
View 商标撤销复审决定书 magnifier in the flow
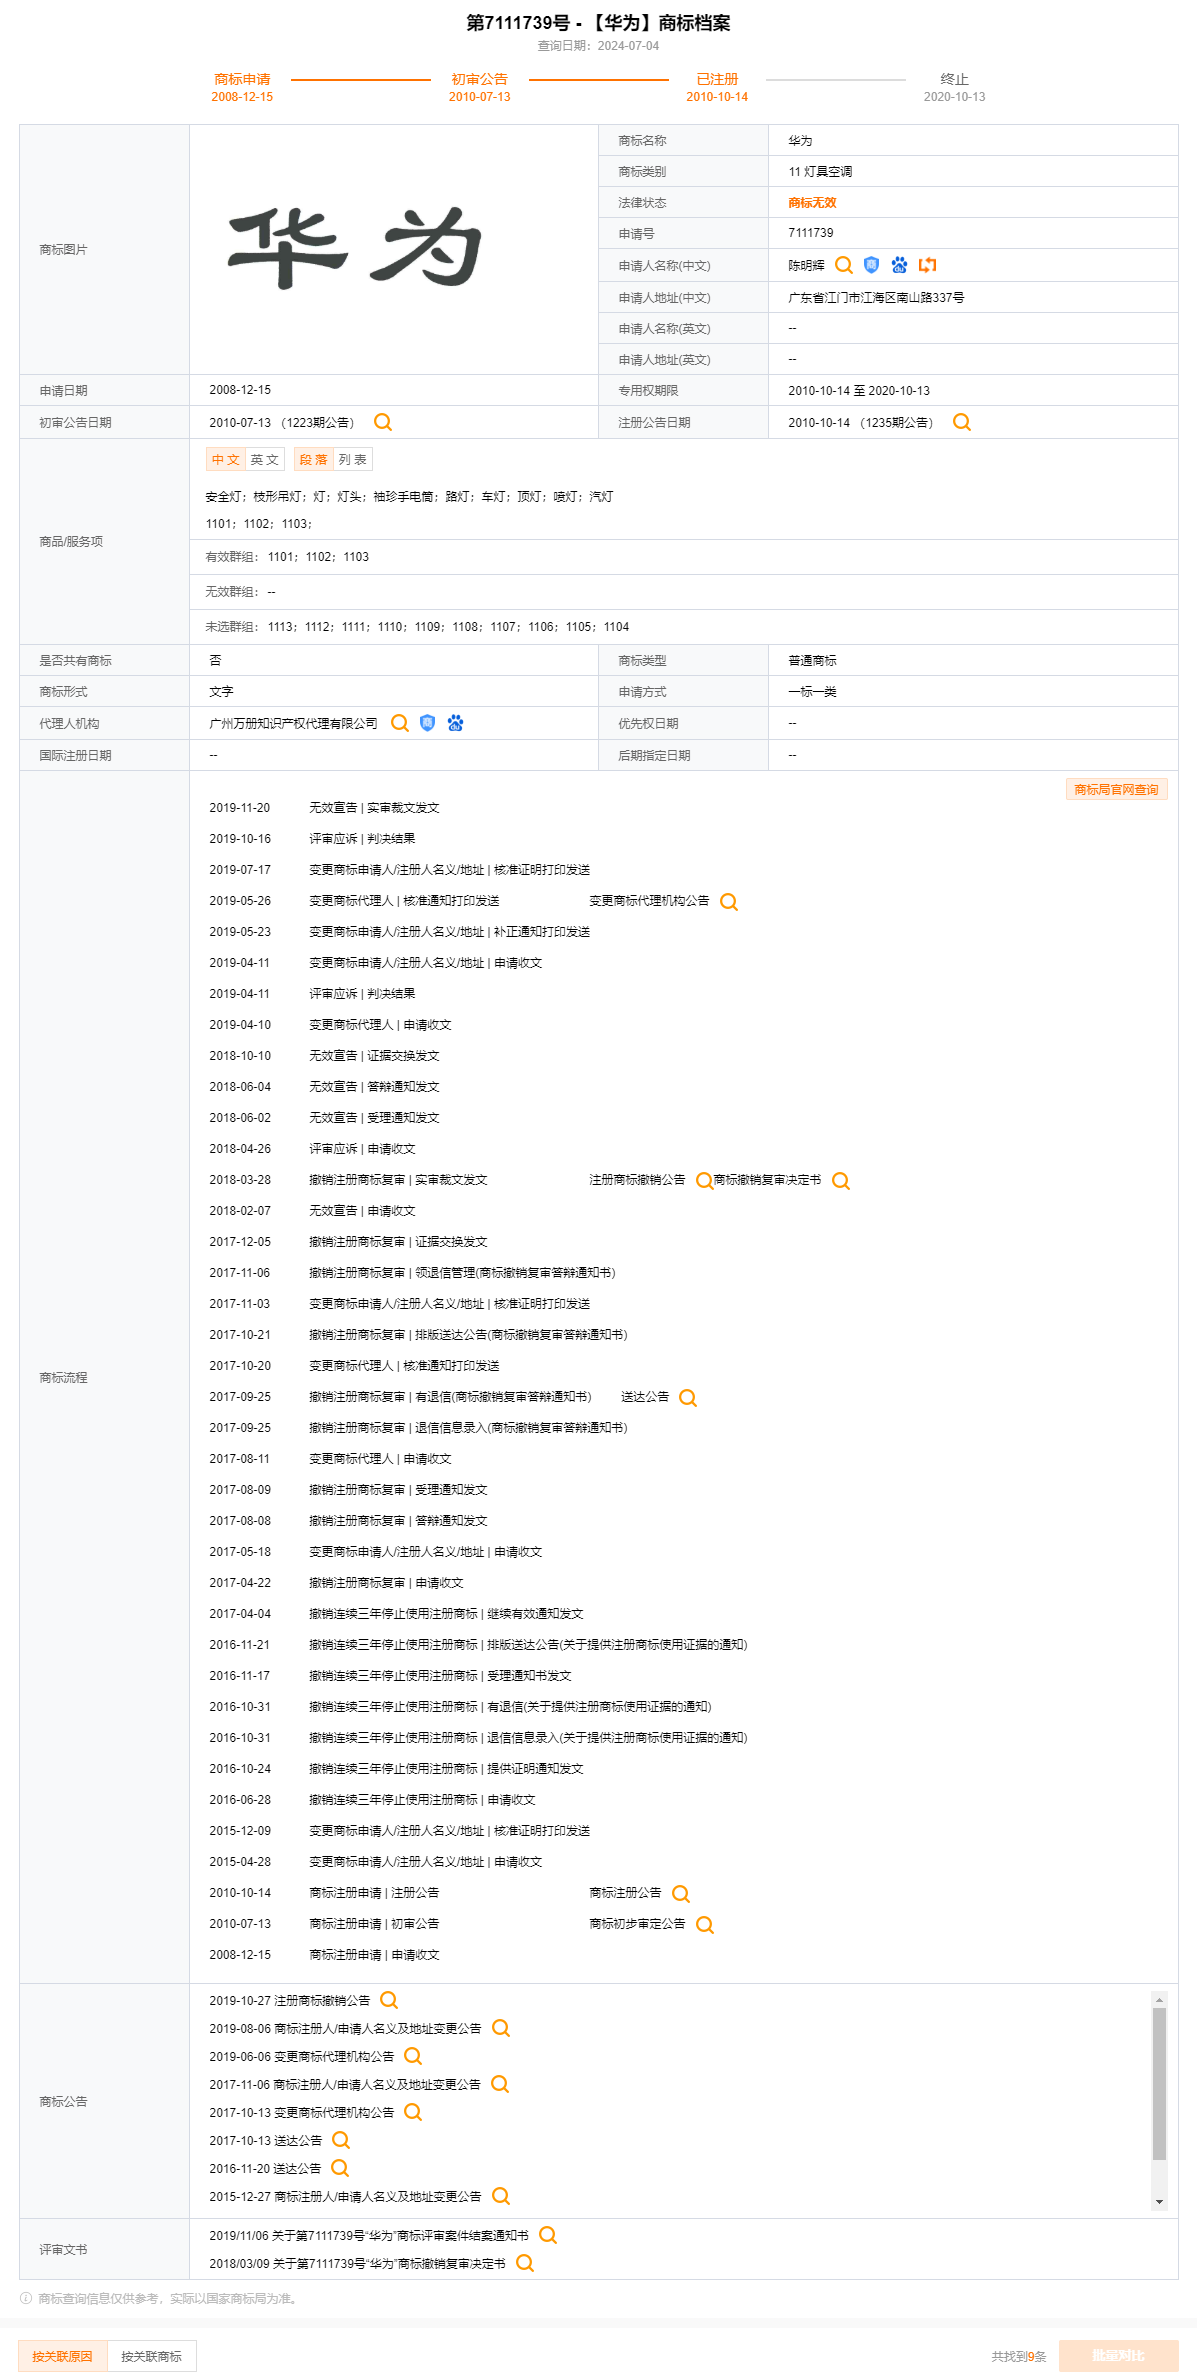[841, 1181]
